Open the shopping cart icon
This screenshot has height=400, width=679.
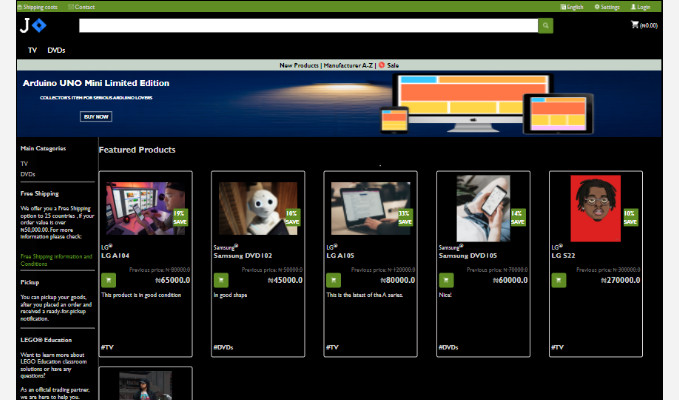[635, 25]
